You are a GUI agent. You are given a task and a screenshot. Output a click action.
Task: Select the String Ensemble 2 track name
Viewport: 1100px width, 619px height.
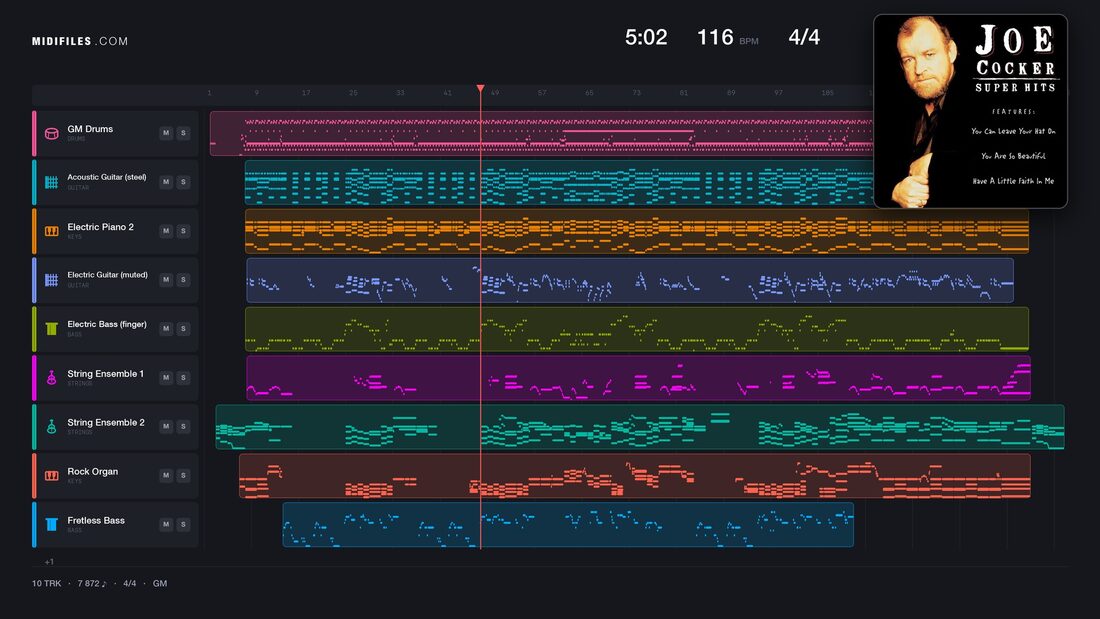(x=106, y=422)
